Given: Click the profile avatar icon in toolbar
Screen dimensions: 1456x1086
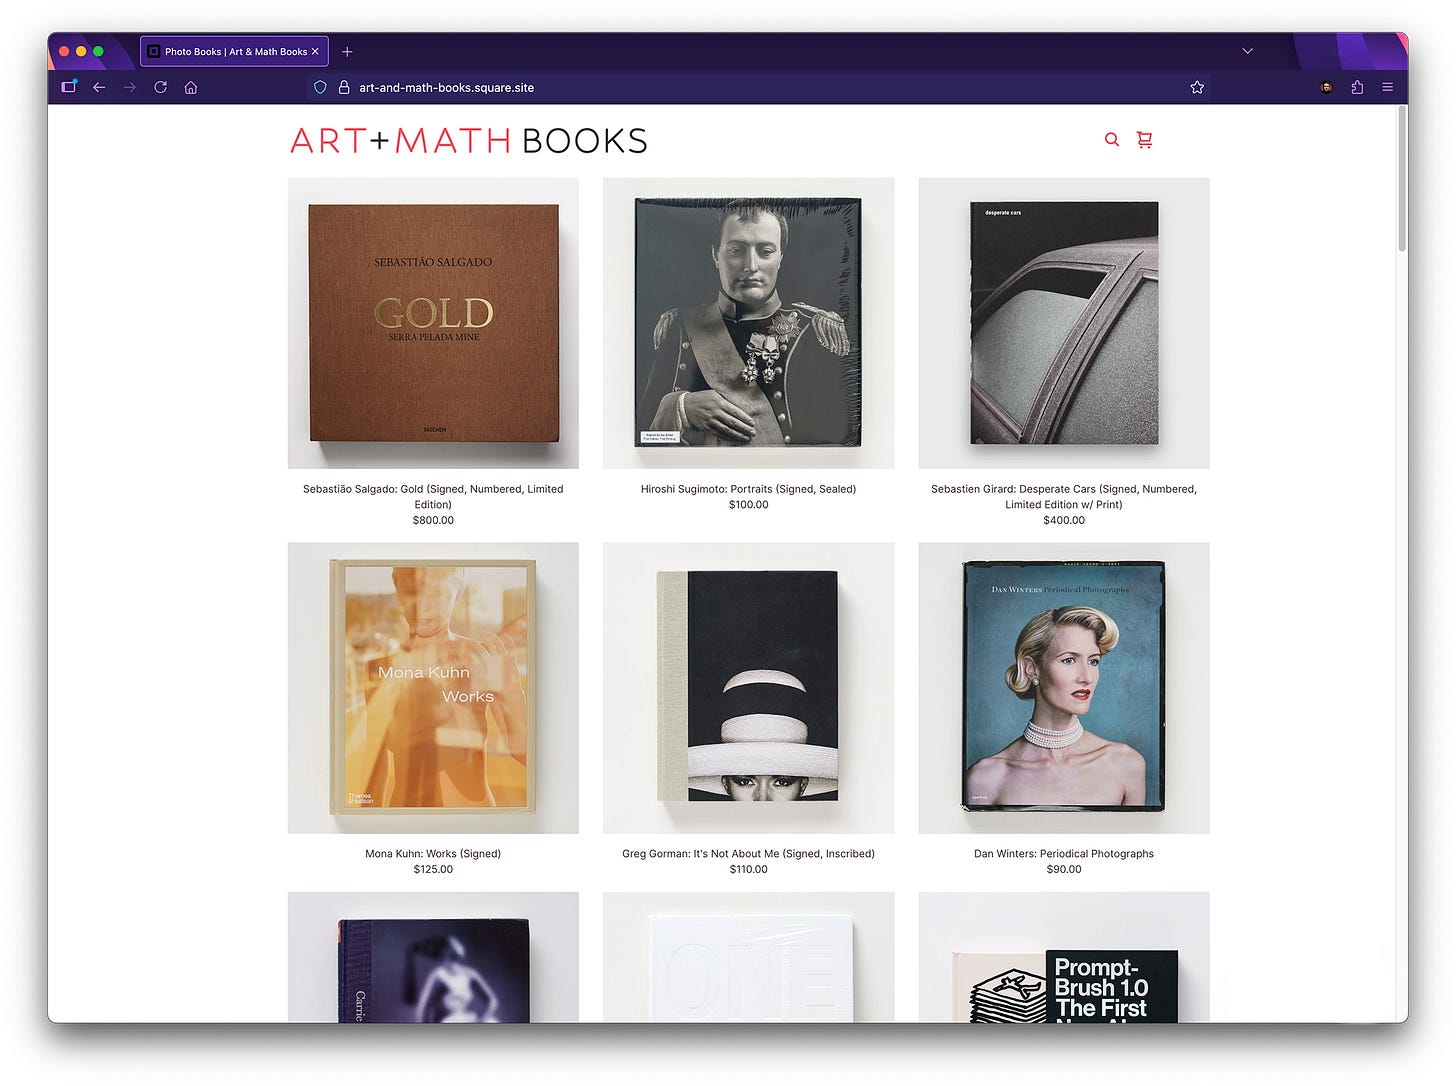Looking at the screenshot, I should click(x=1326, y=88).
